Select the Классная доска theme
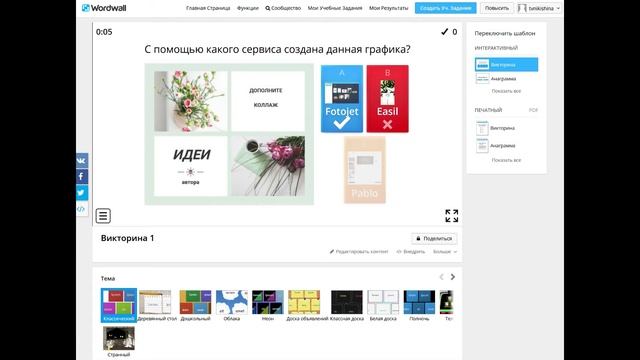640x360 pixels. [347, 305]
